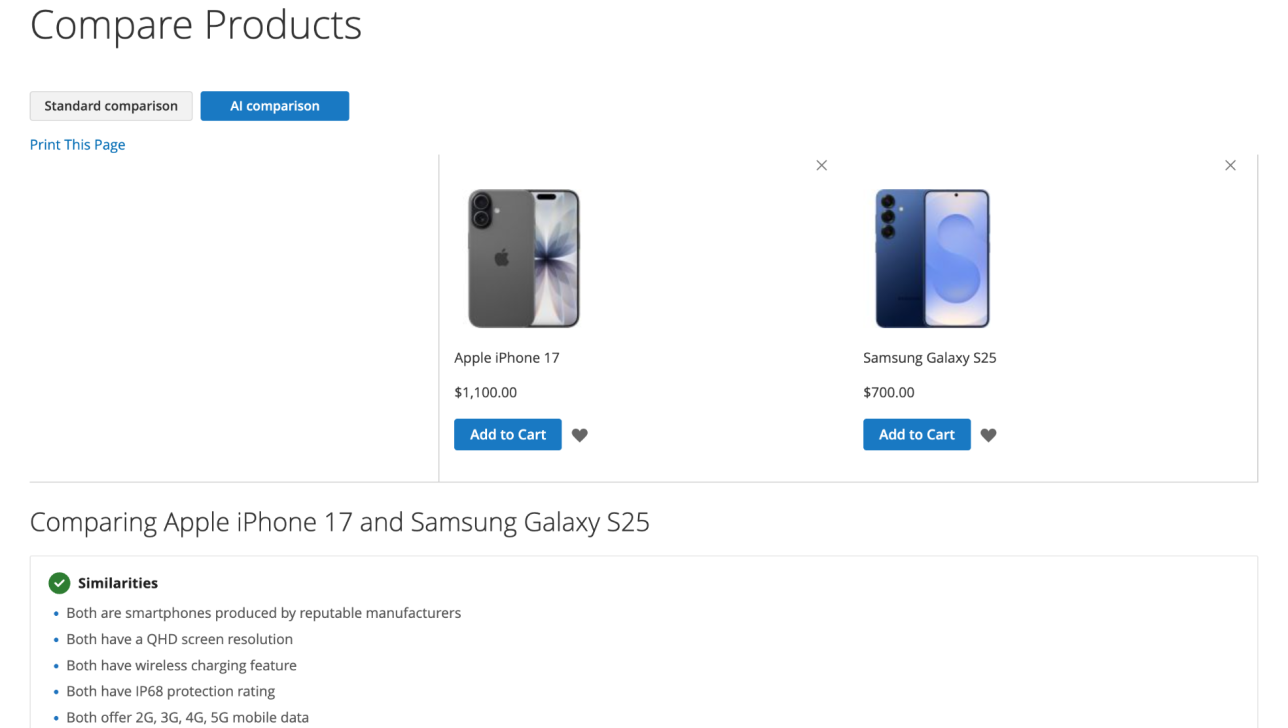The image size is (1288, 728).
Task: Add Apple iPhone 17 to wishlist heart
Action: pos(580,435)
